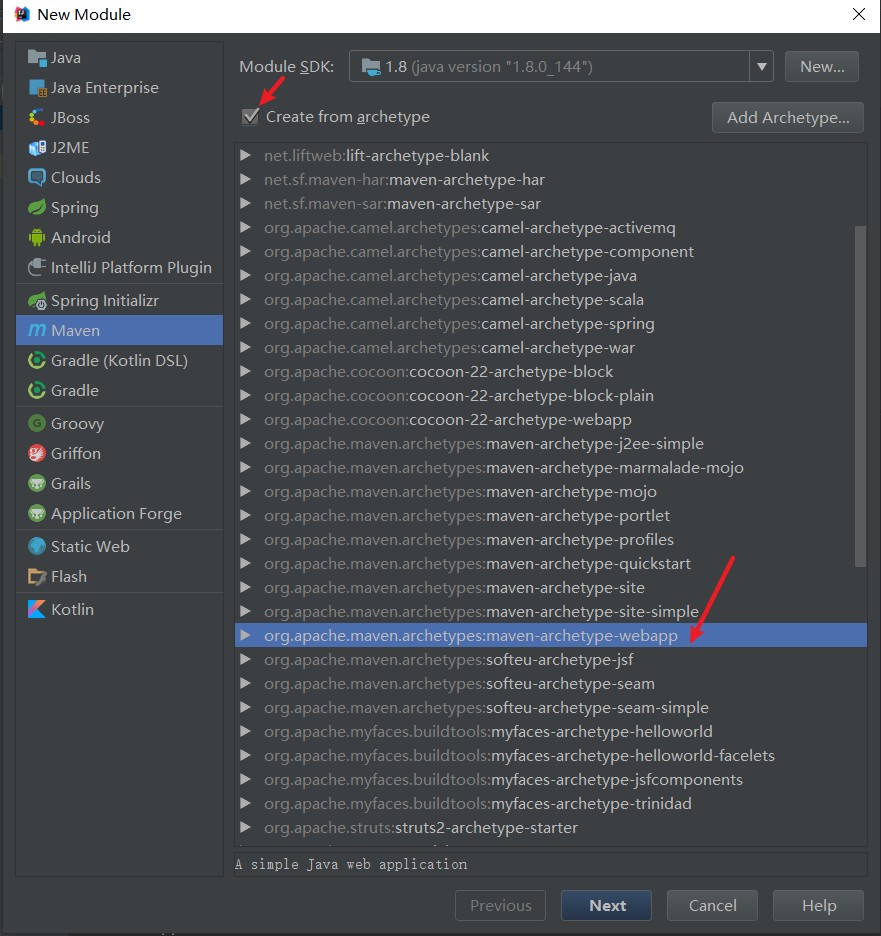Select the Clouds icon
The image size is (881, 936).
37,177
